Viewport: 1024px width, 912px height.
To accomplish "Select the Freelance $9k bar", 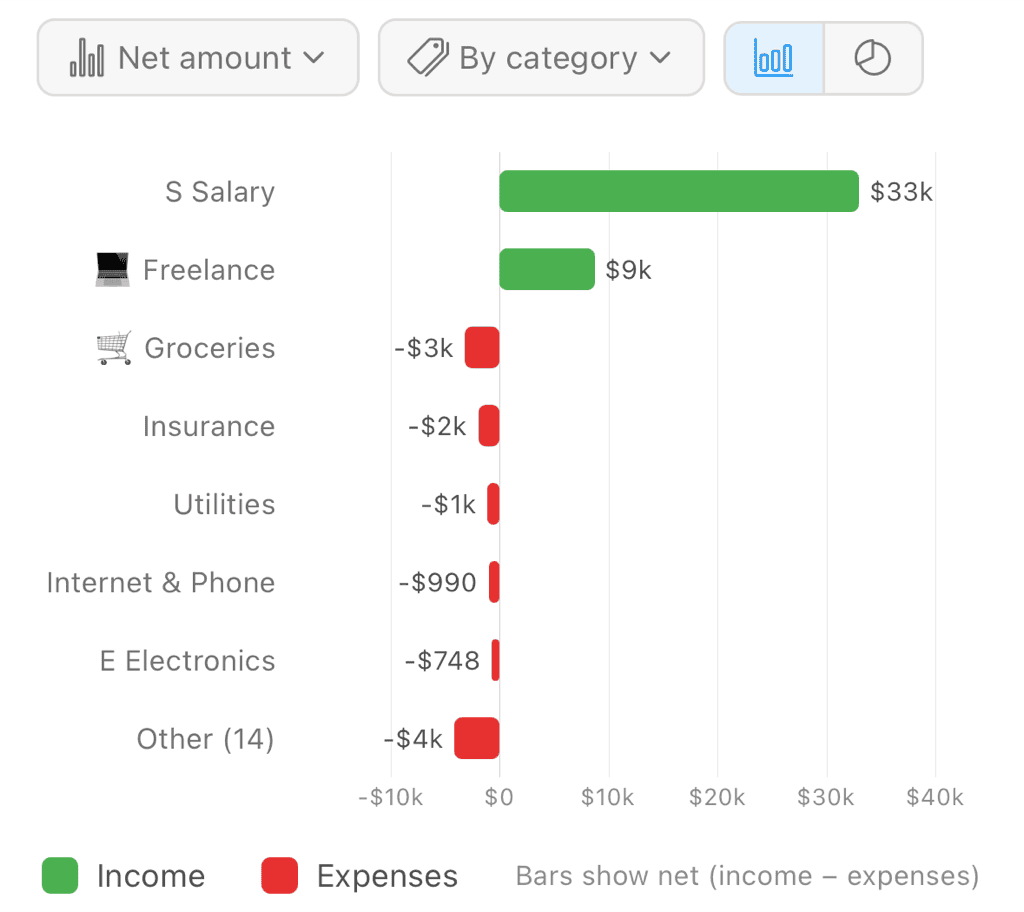I will coord(547,269).
